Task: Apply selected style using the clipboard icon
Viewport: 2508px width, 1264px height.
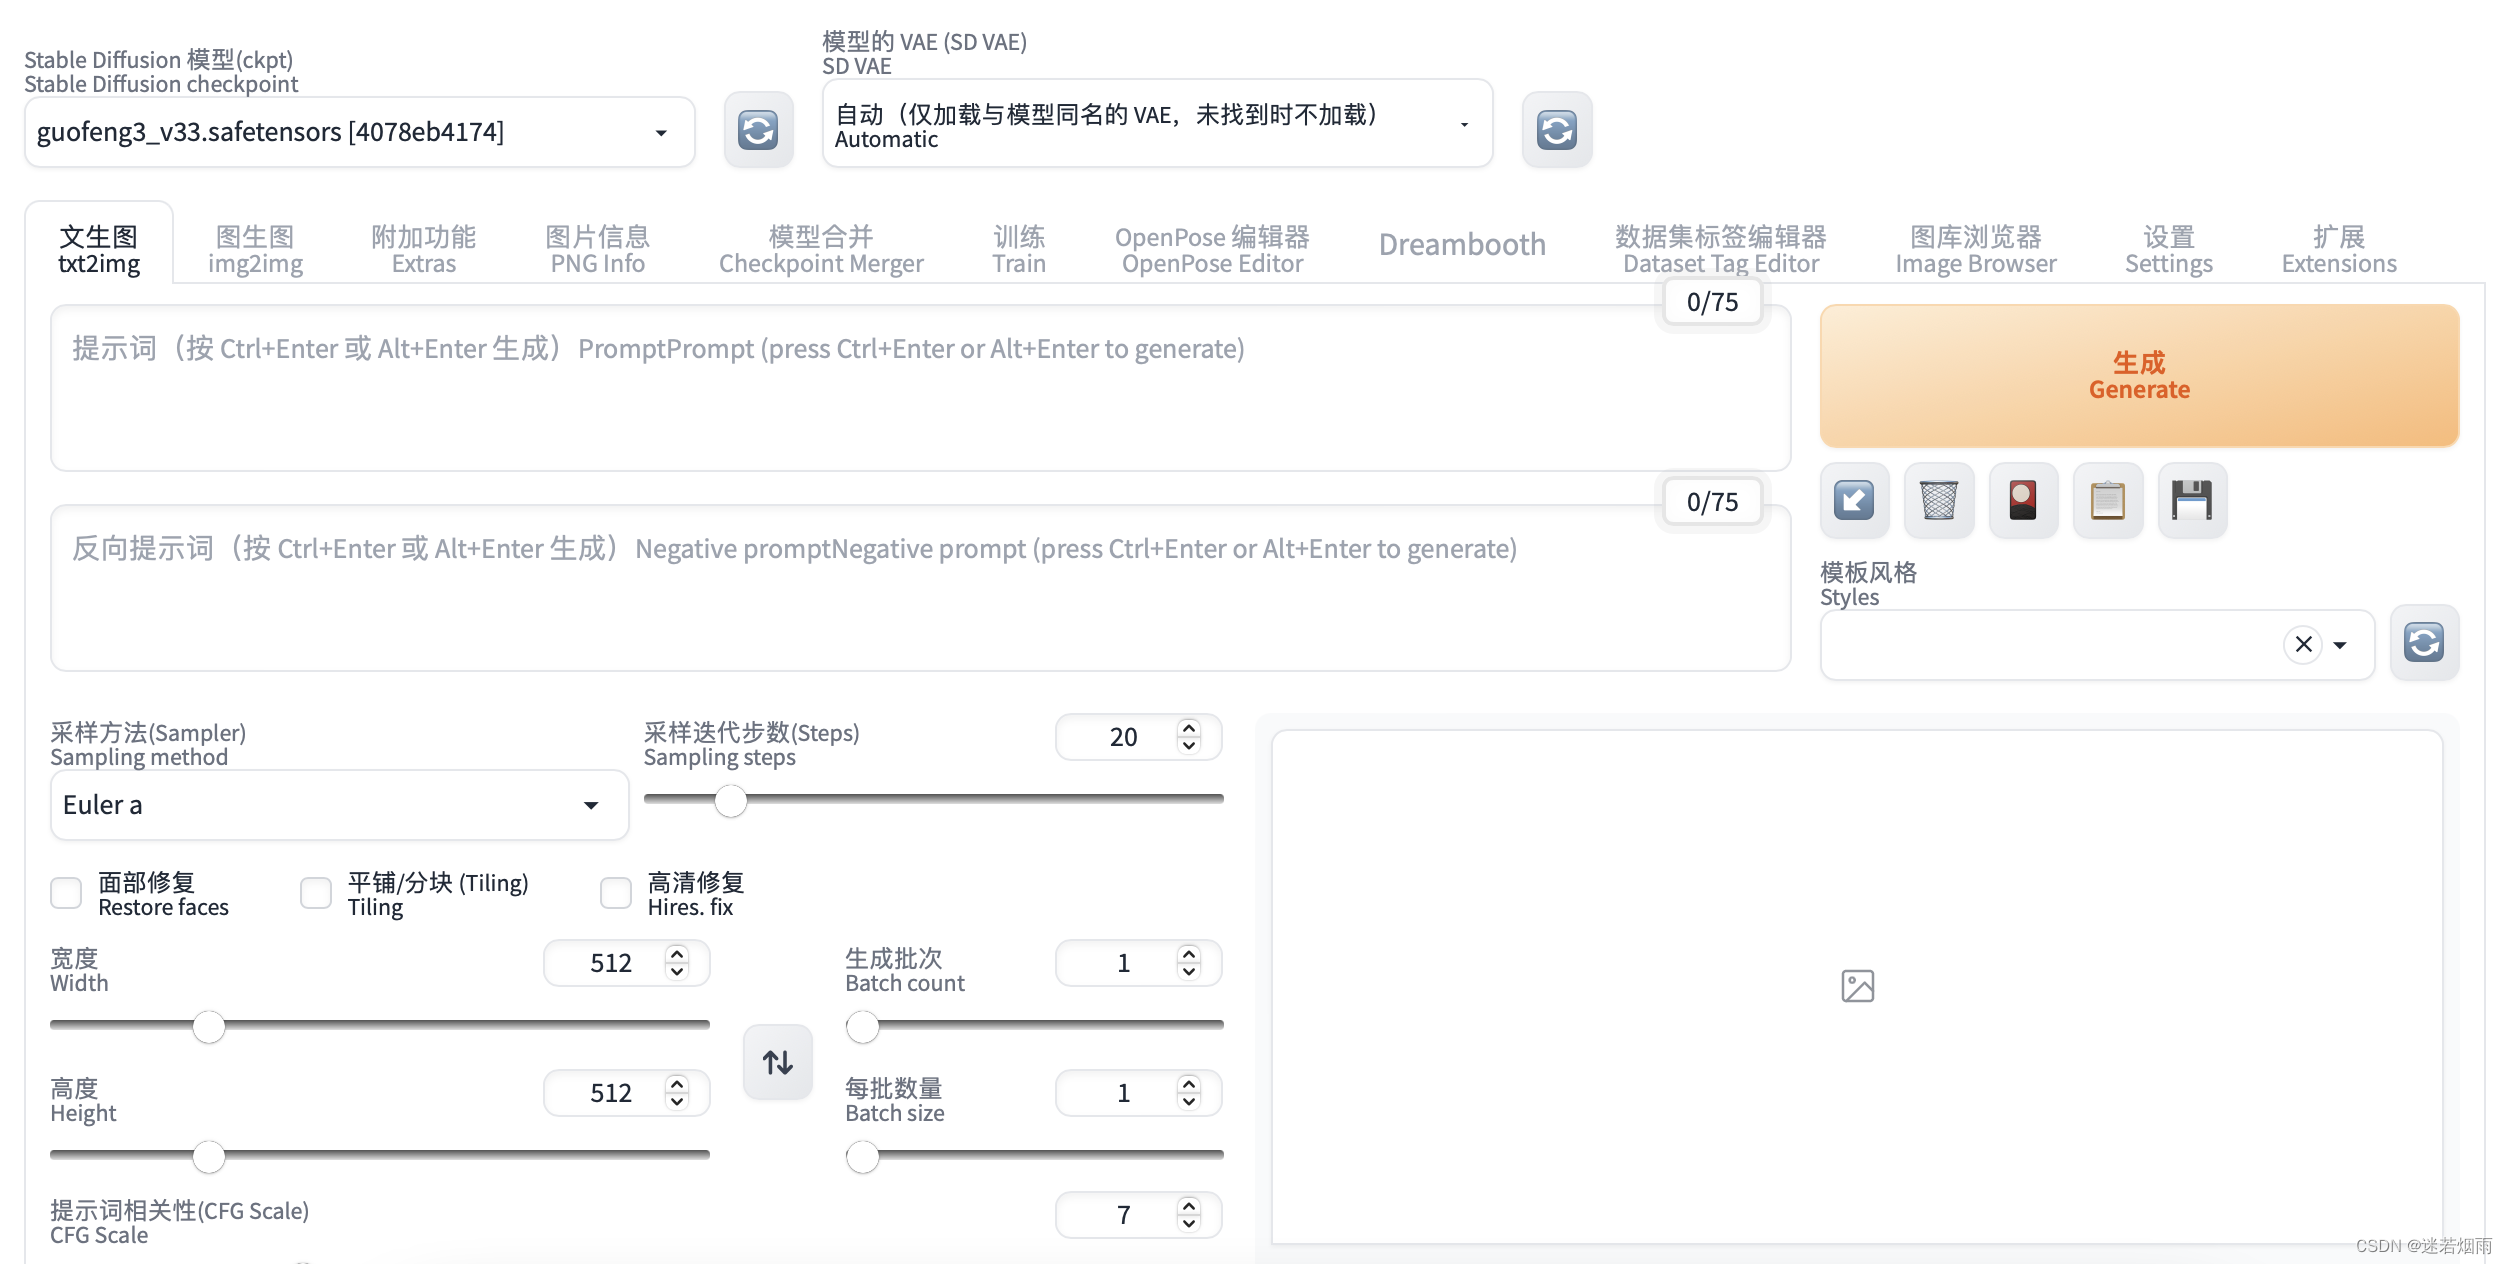Action: [2107, 500]
